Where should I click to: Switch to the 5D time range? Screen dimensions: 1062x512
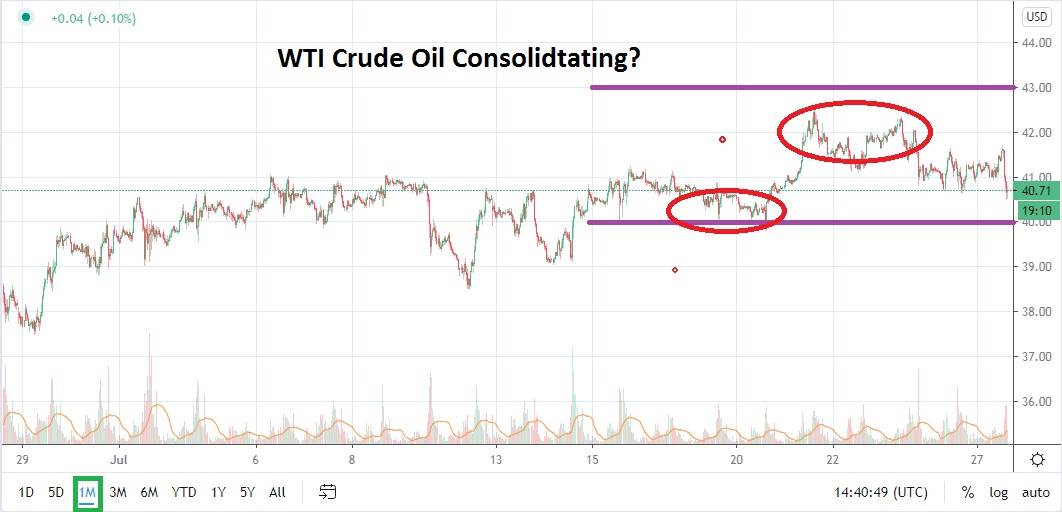[57, 492]
